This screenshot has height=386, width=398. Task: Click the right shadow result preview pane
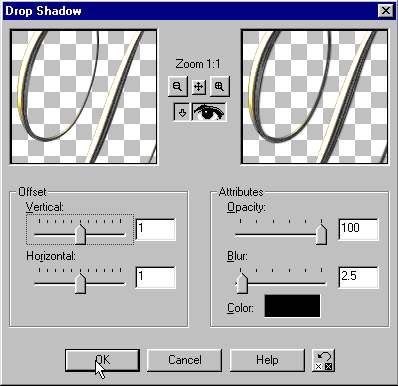coord(315,97)
